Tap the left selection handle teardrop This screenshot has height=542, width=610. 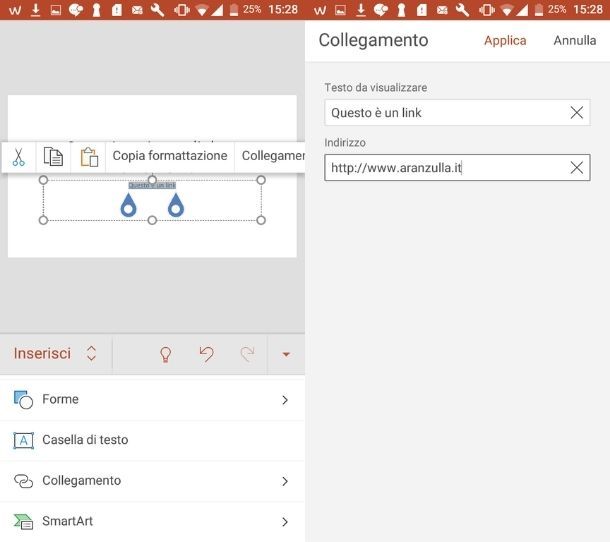128,205
